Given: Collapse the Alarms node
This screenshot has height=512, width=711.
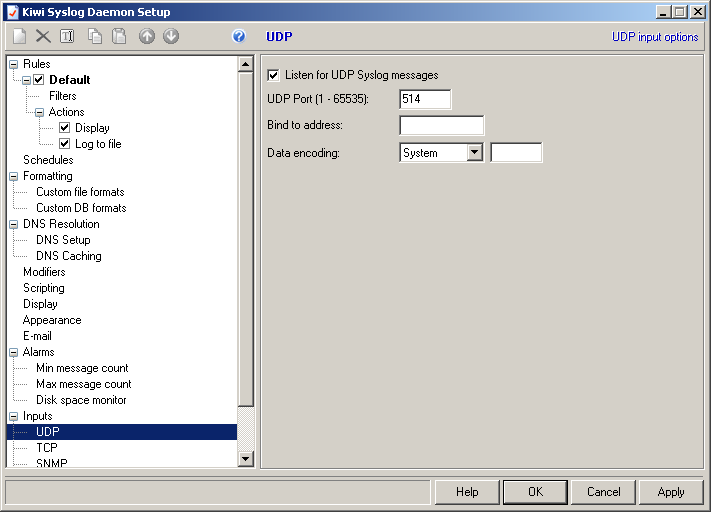Looking at the screenshot, I should click(14, 352).
